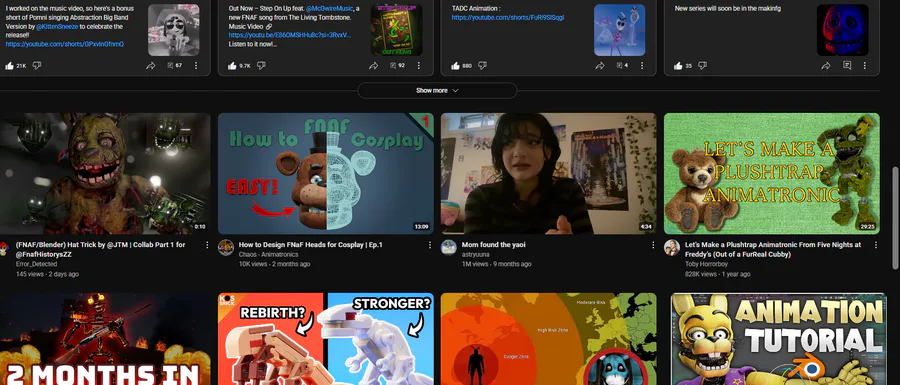Share the TADC Animation post

click(600, 66)
